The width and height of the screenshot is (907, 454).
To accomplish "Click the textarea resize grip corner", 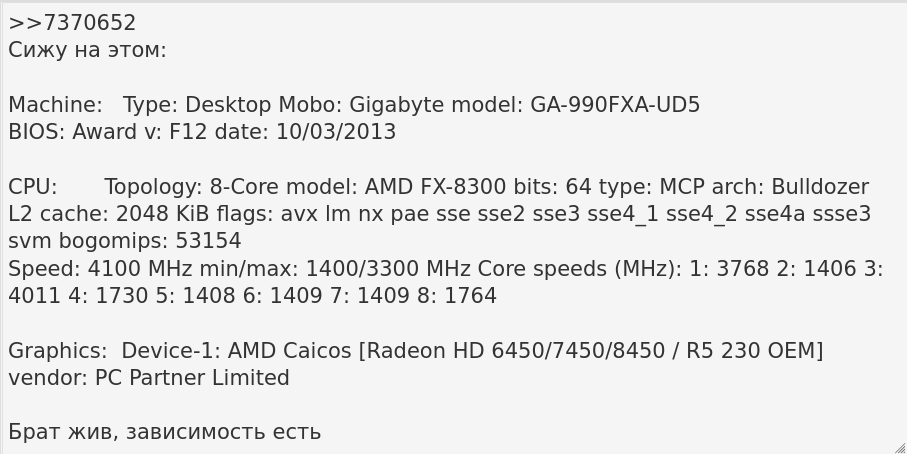I will point(900,448).
